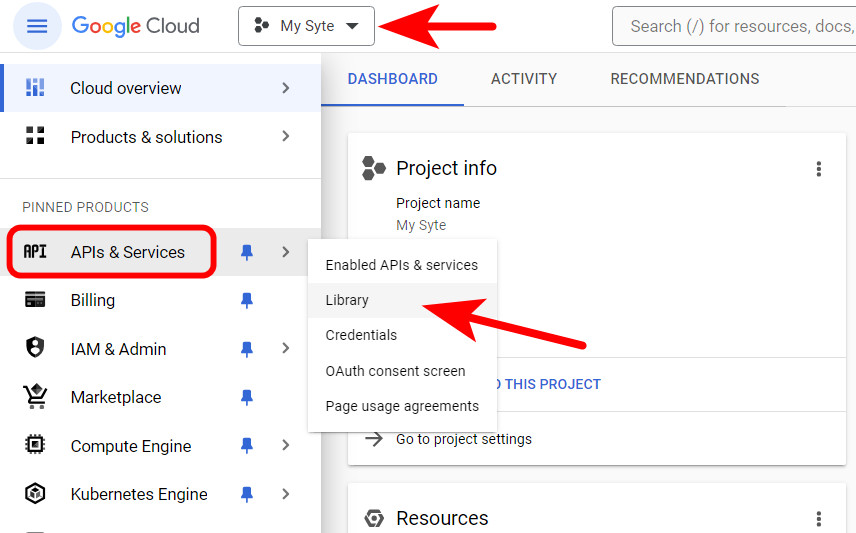This screenshot has width=856, height=533.
Task: Select Library from the APIs submenu
Action: [x=402, y=300]
